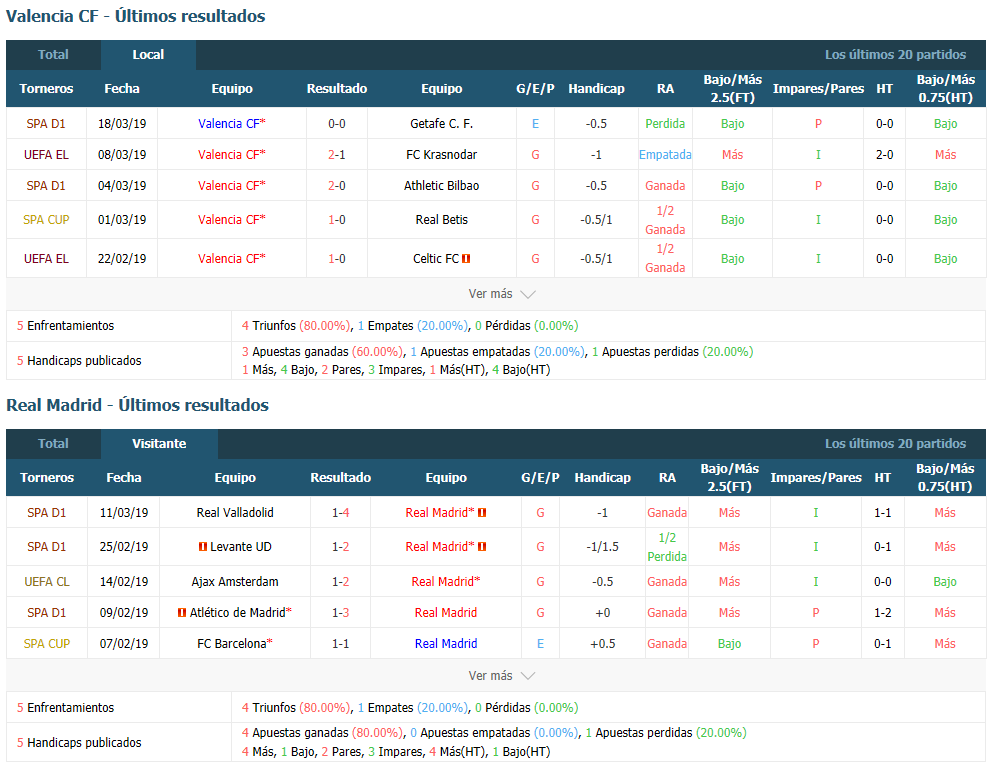Click Real Madrid in Ajax Amsterdam row
This screenshot has width=993, height=767.
(x=446, y=581)
